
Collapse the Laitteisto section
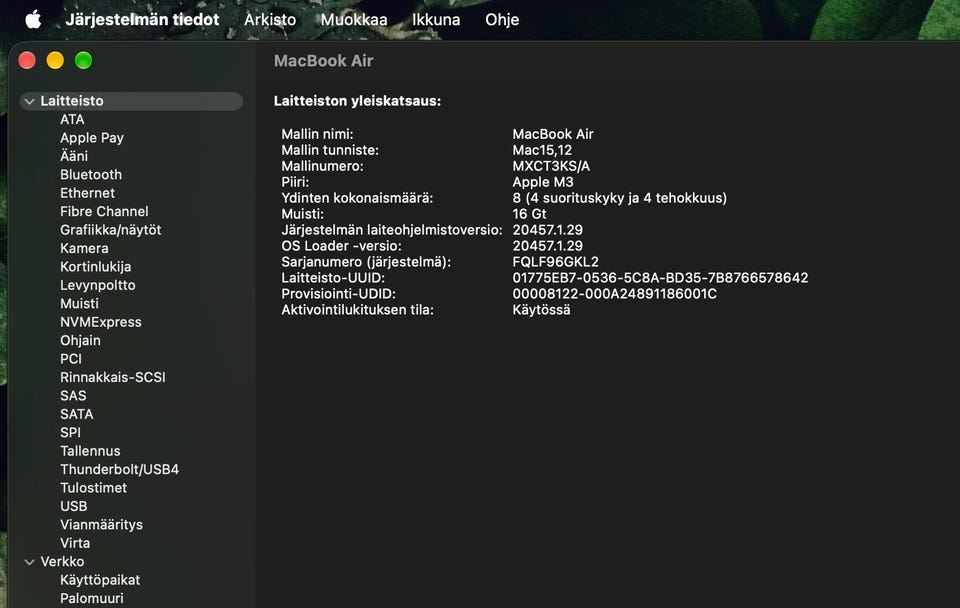[29, 101]
